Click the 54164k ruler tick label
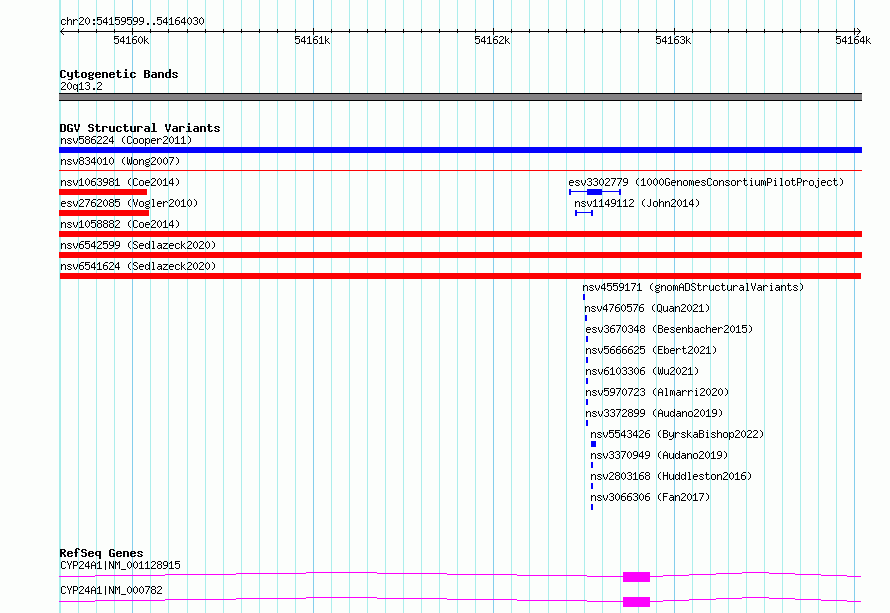890x613 pixels. [x=853, y=40]
